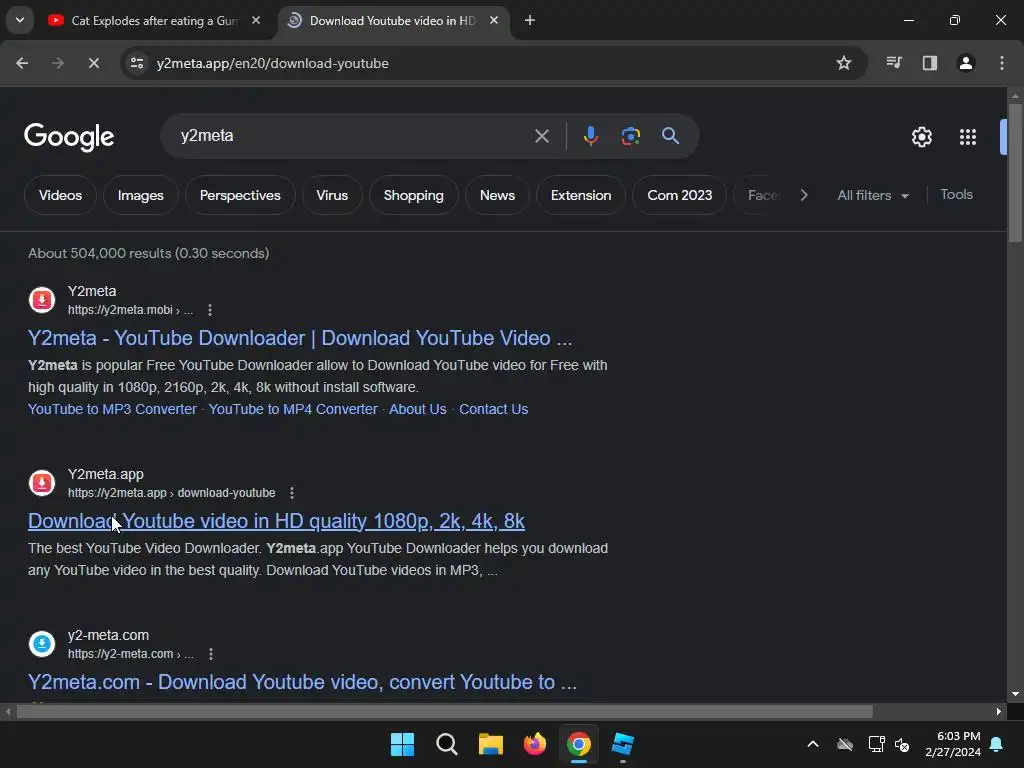Open taskbar search magnifier
This screenshot has height=768, width=1024.
pos(447,744)
